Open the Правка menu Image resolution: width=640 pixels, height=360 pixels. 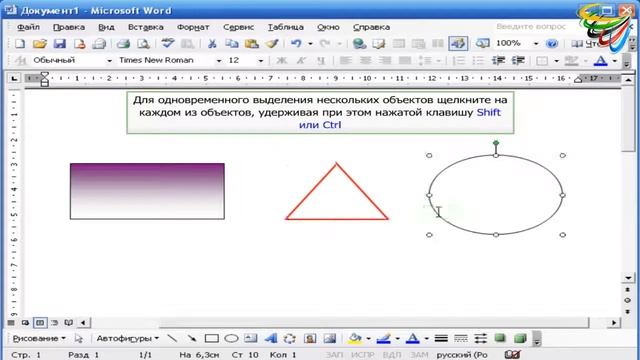click(69, 27)
